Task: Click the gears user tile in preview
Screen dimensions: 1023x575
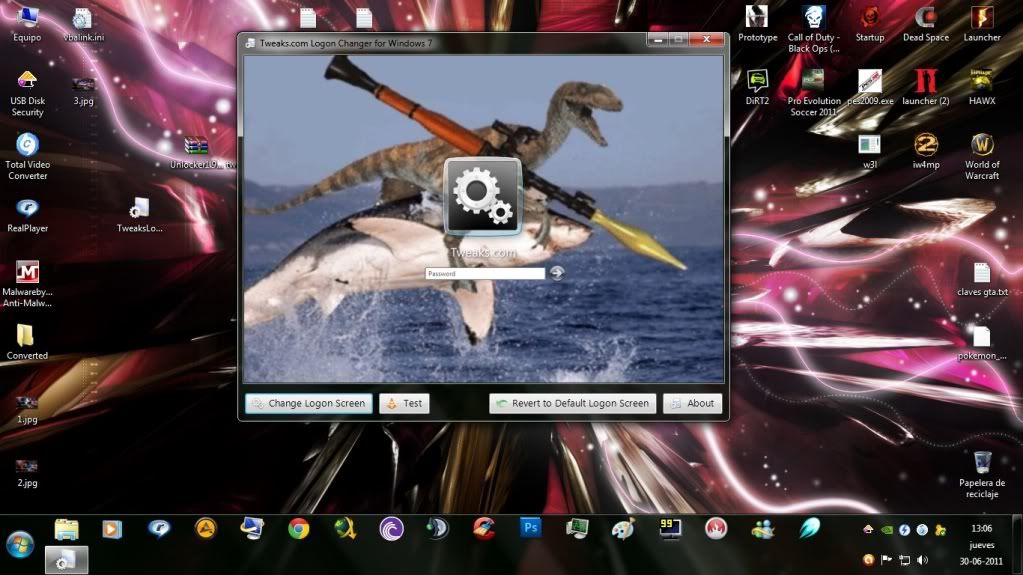Action: point(483,196)
